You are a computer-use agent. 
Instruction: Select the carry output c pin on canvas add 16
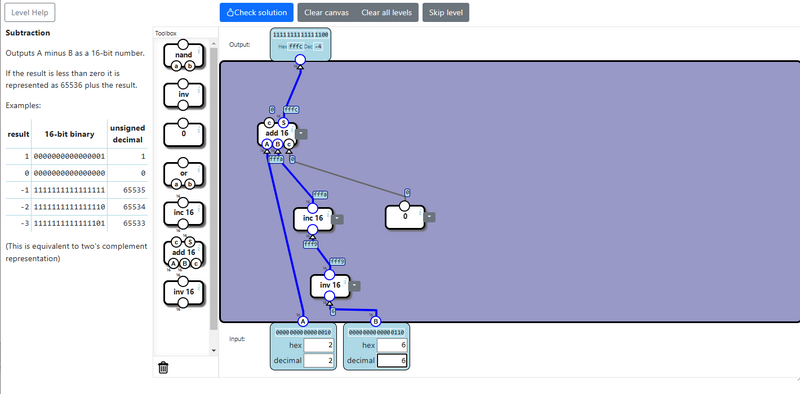point(268,122)
